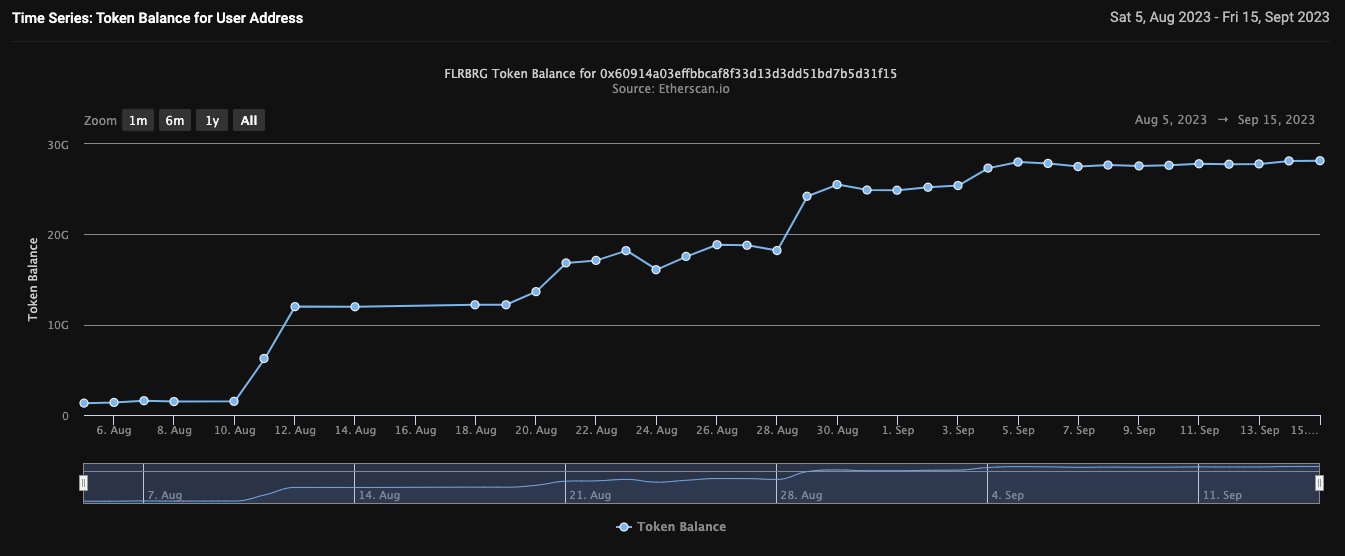Click the All zoom button

click(x=249, y=121)
